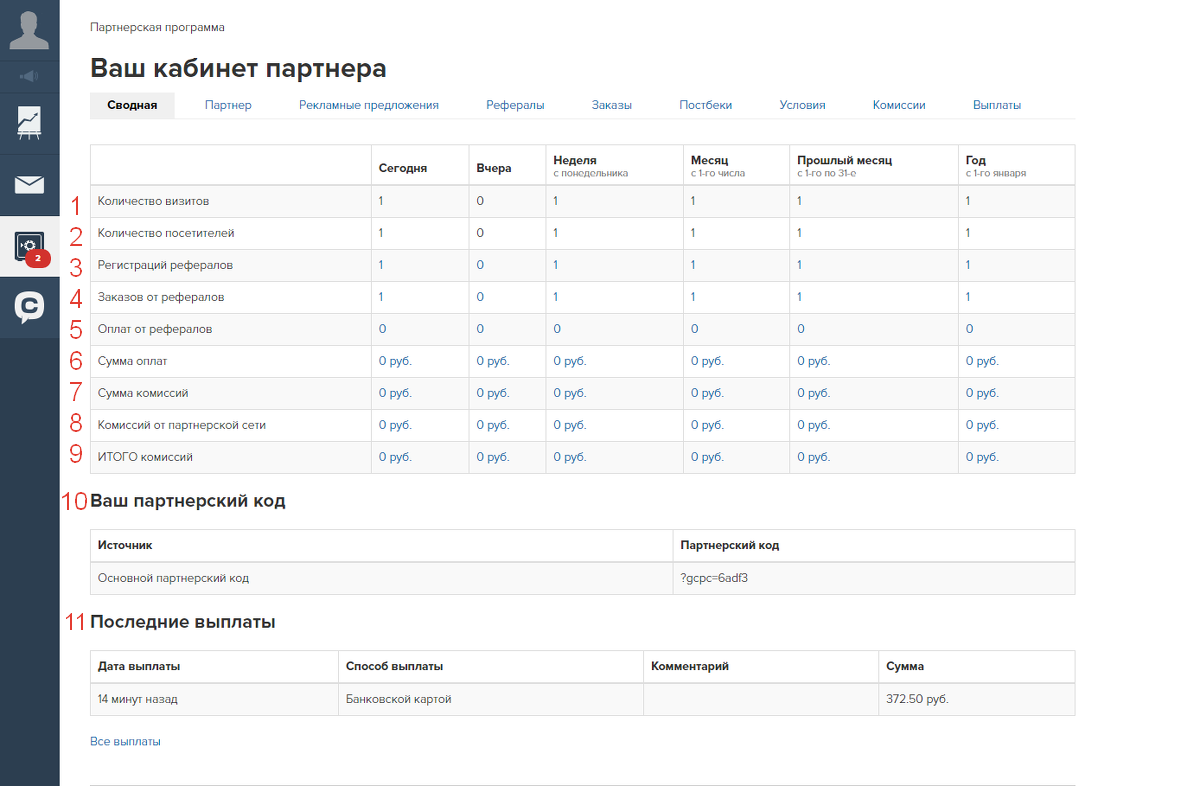This screenshot has width=1200, height=786.
Task: Open Регистраций рефералов value for Год
Action: 968,265
